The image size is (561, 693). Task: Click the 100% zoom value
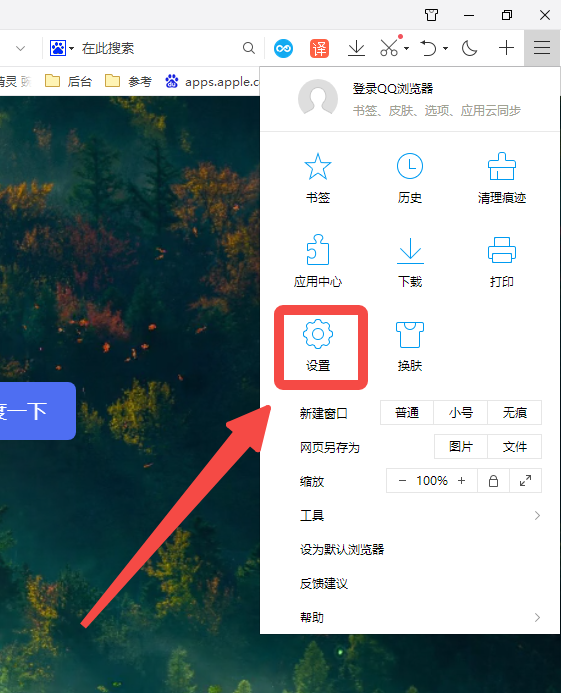coord(432,480)
